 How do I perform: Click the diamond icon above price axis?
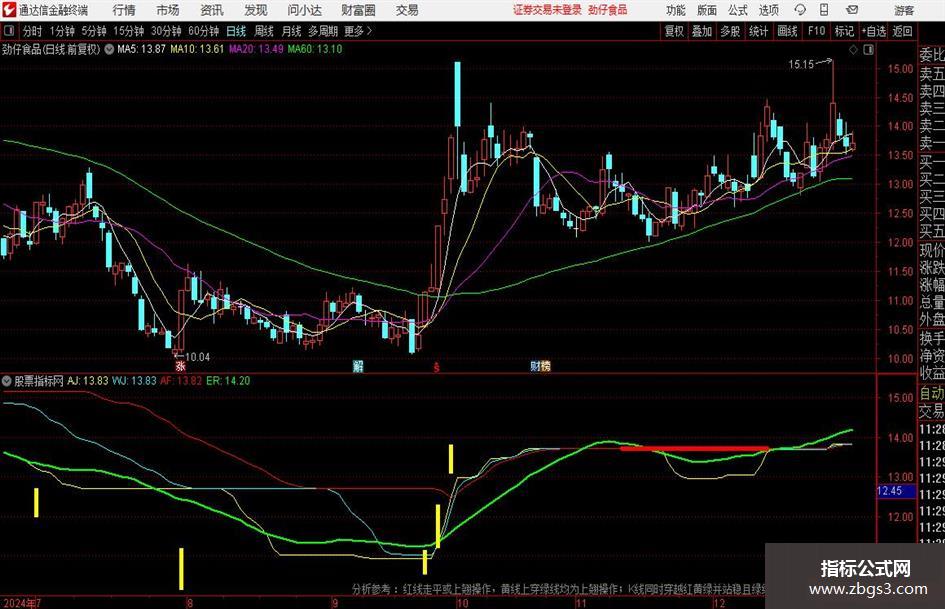click(853, 50)
